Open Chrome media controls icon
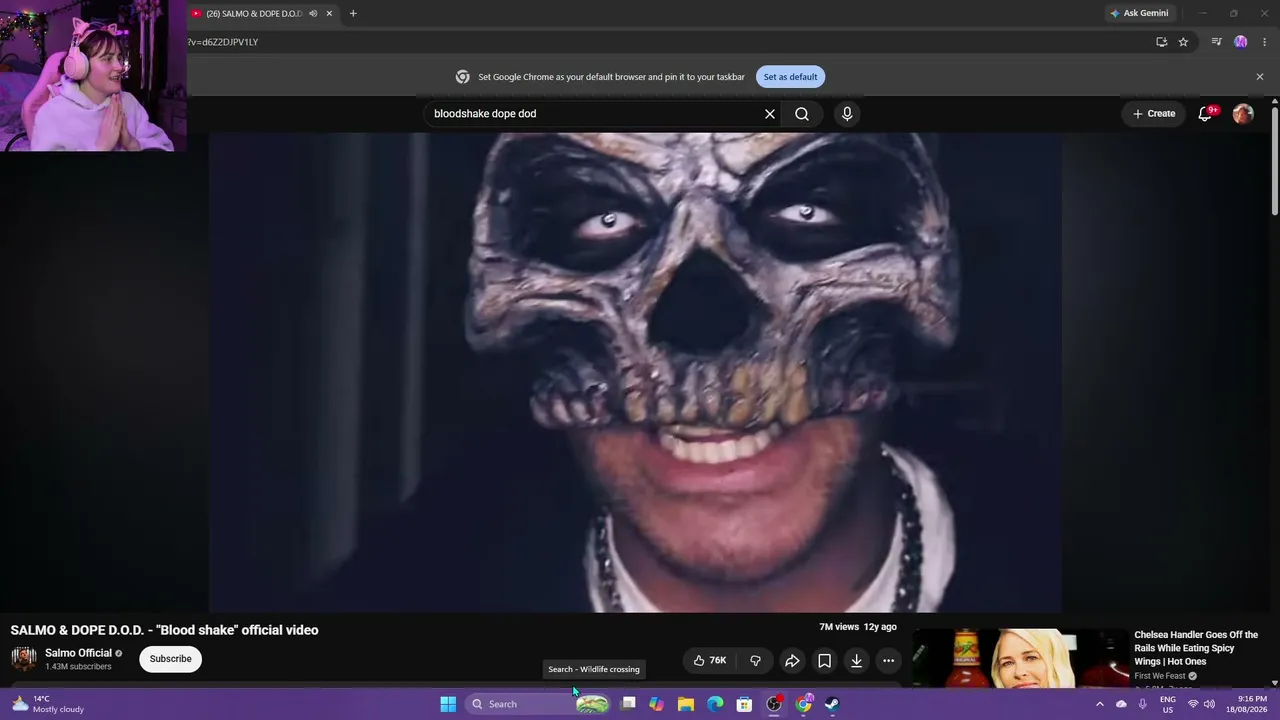The width and height of the screenshot is (1280, 720). click(1216, 42)
